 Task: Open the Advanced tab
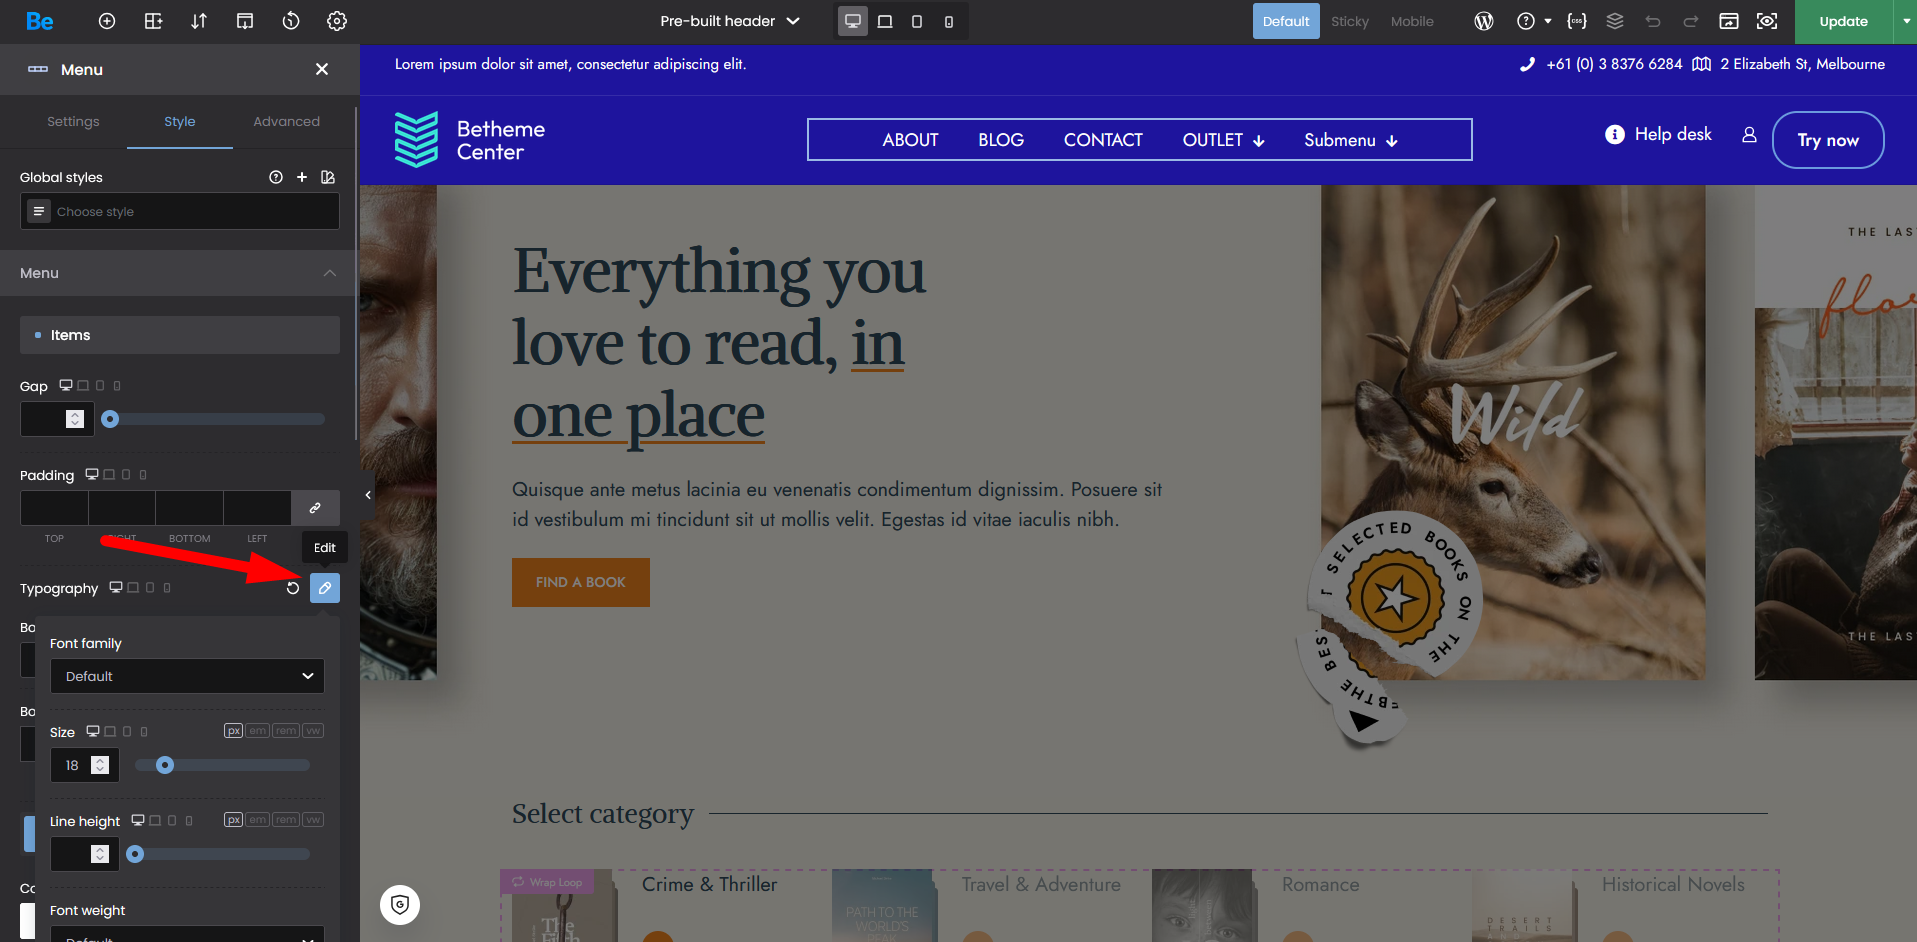click(x=286, y=122)
